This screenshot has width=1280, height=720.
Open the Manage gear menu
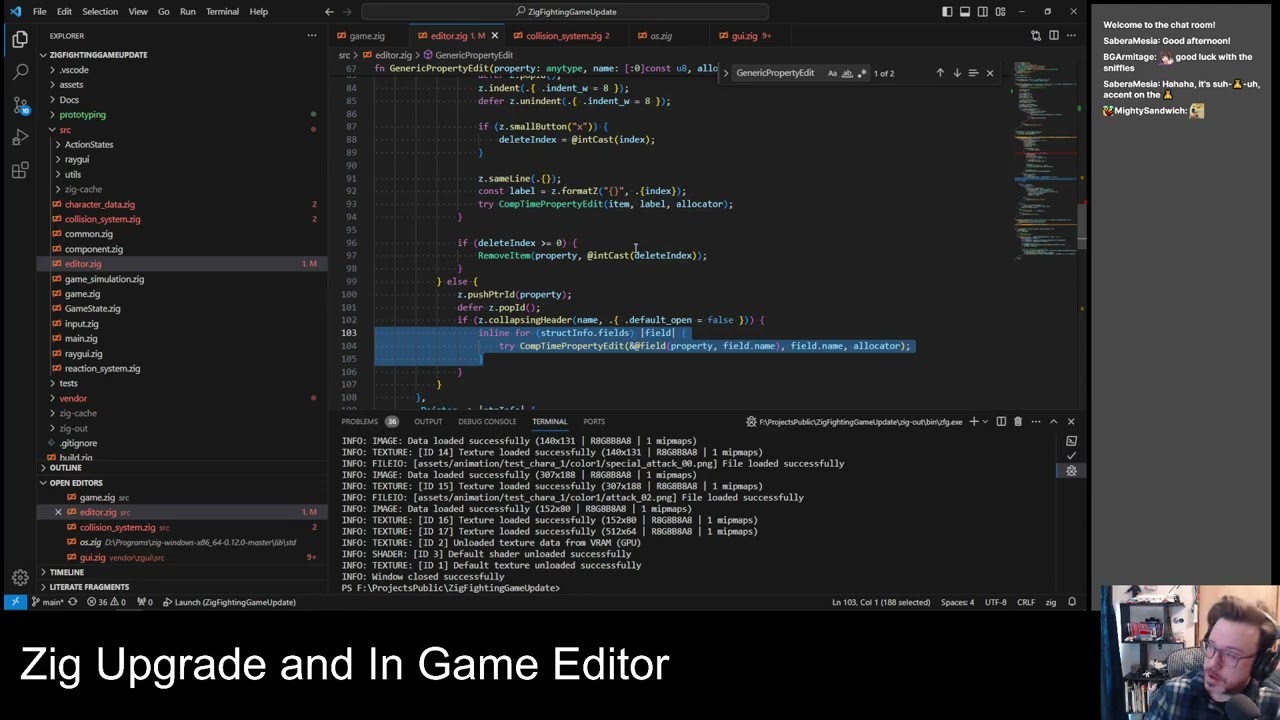20,577
